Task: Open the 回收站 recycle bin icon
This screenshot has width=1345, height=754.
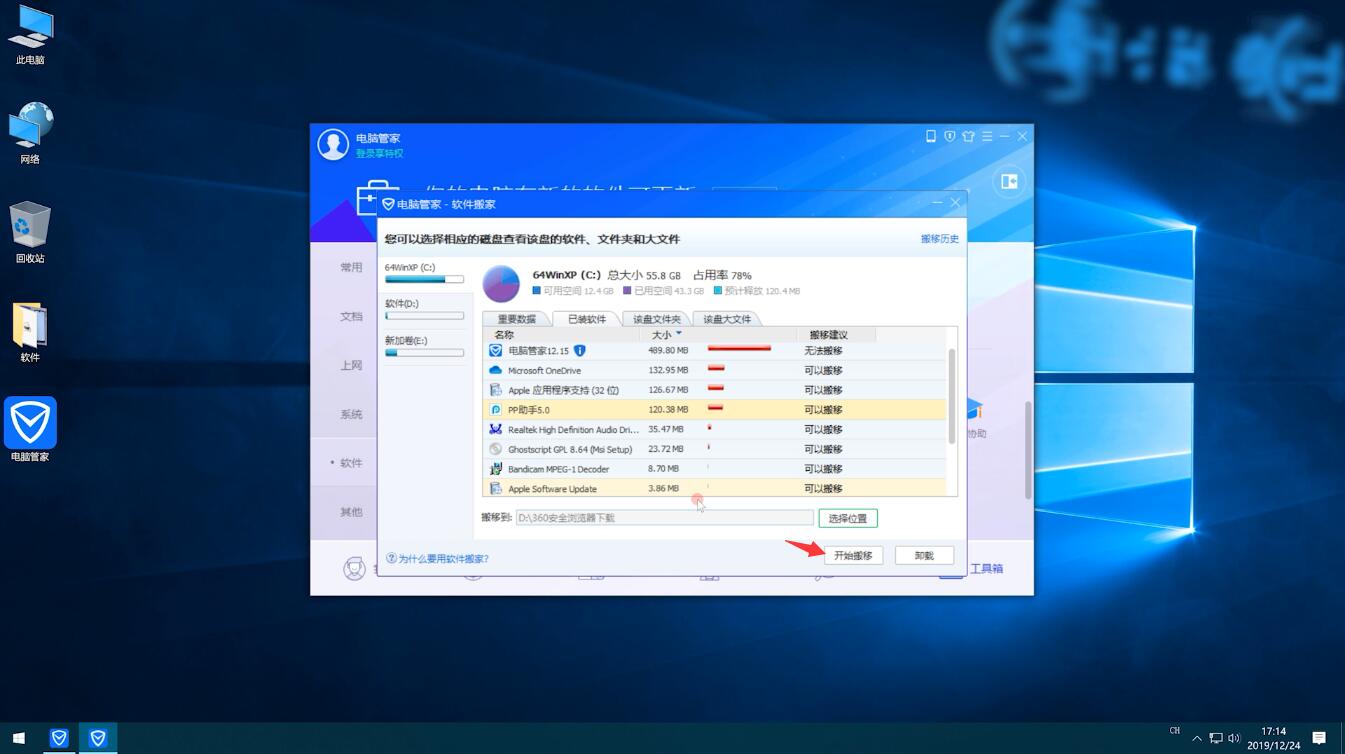Action: [x=30, y=233]
